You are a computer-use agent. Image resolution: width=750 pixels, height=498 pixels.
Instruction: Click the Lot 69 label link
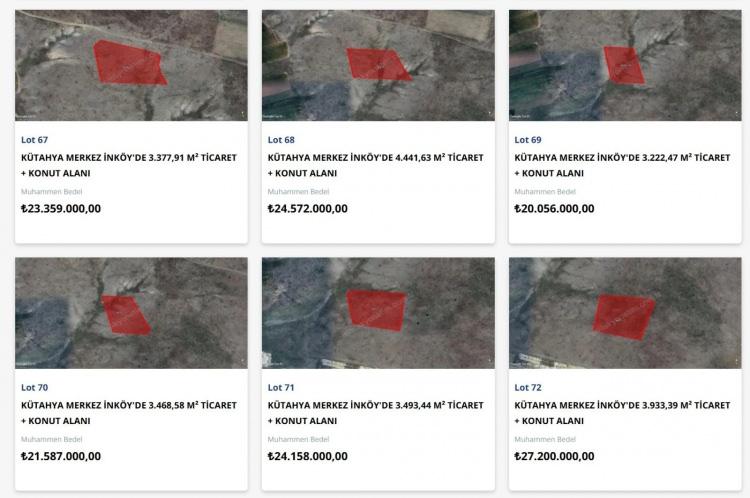click(528, 140)
